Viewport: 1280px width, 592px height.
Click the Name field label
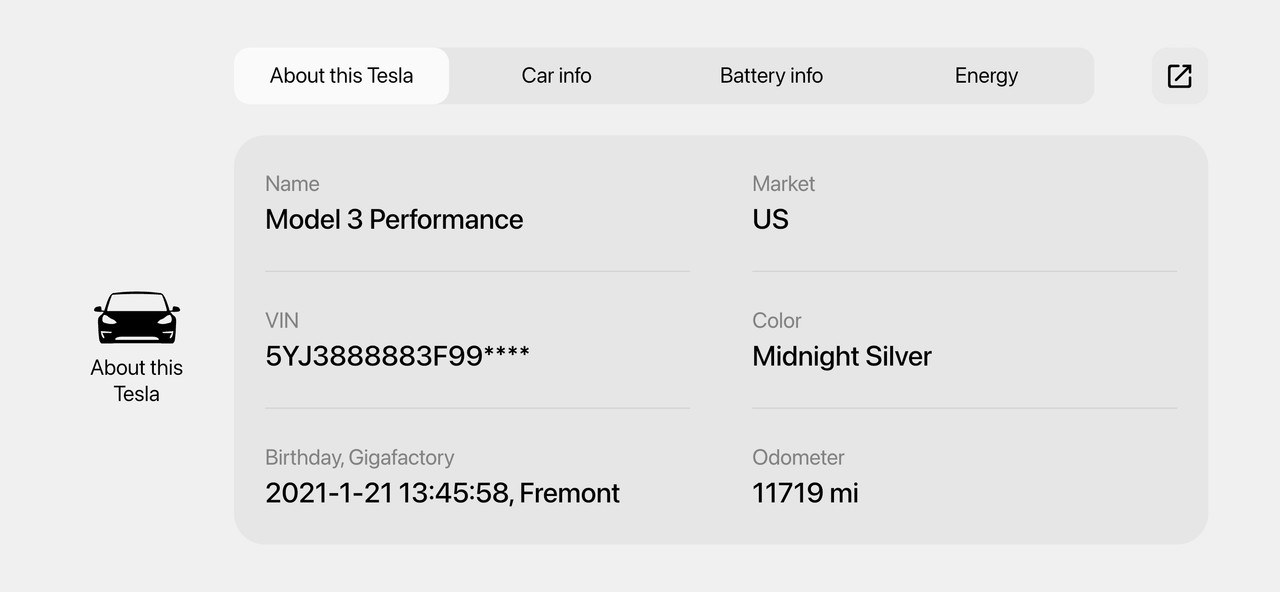(292, 184)
